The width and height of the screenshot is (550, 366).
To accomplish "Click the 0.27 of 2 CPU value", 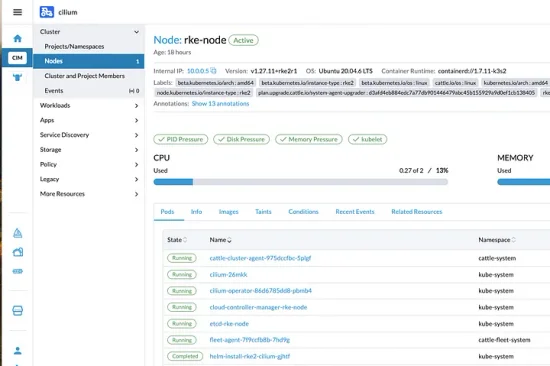I will [411, 171].
